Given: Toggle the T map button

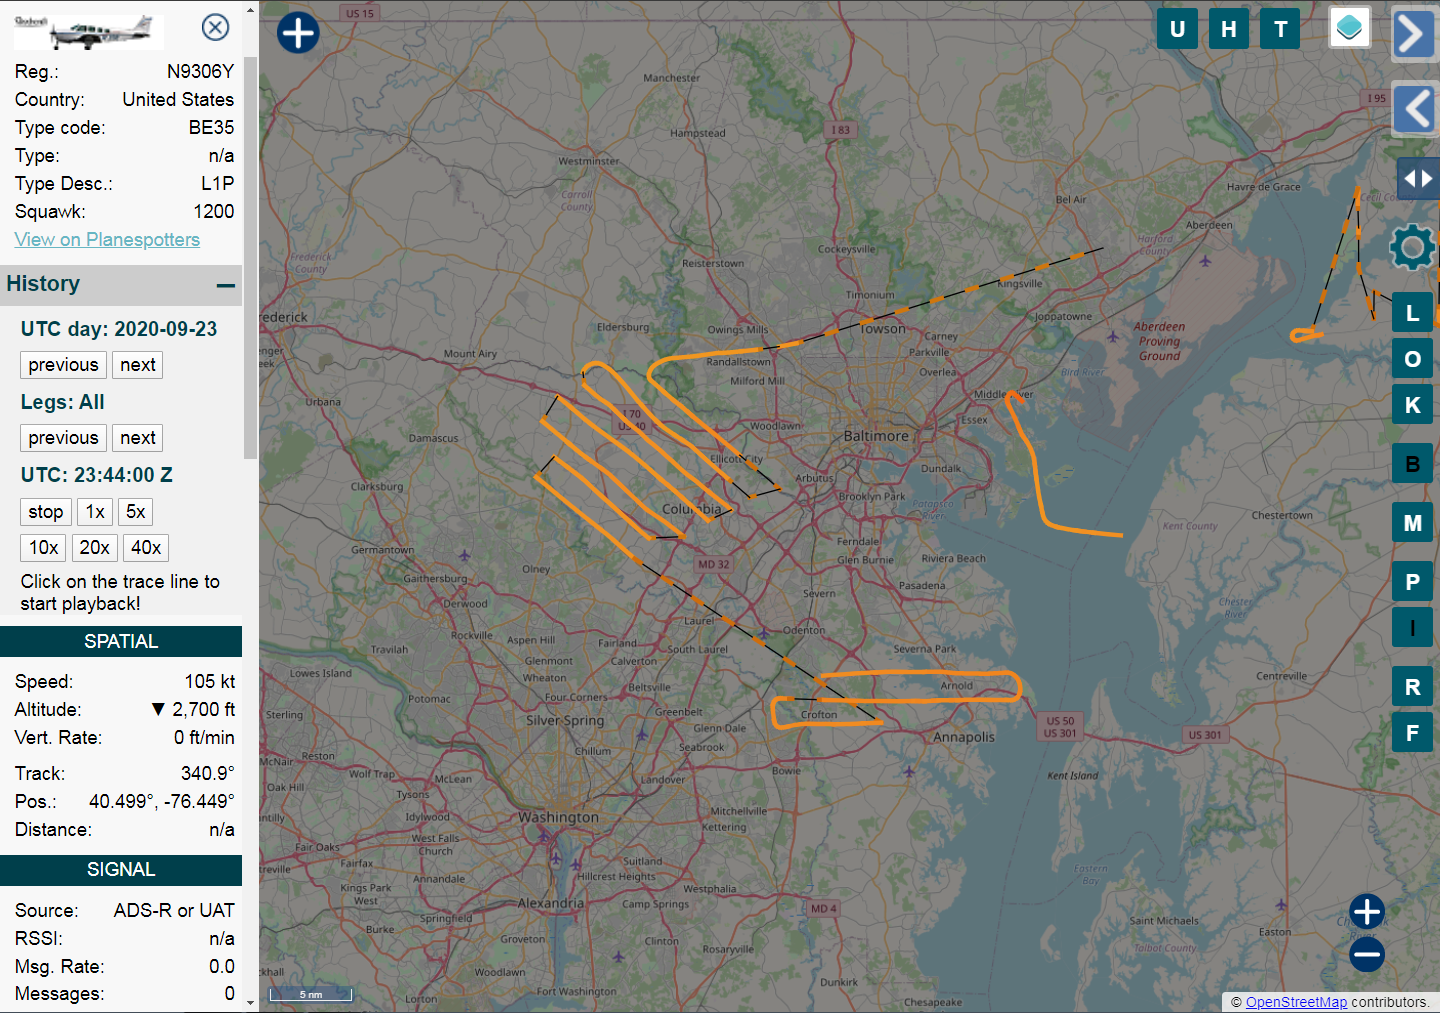Looking at the screenshot, I should (x=1280, y=29).
